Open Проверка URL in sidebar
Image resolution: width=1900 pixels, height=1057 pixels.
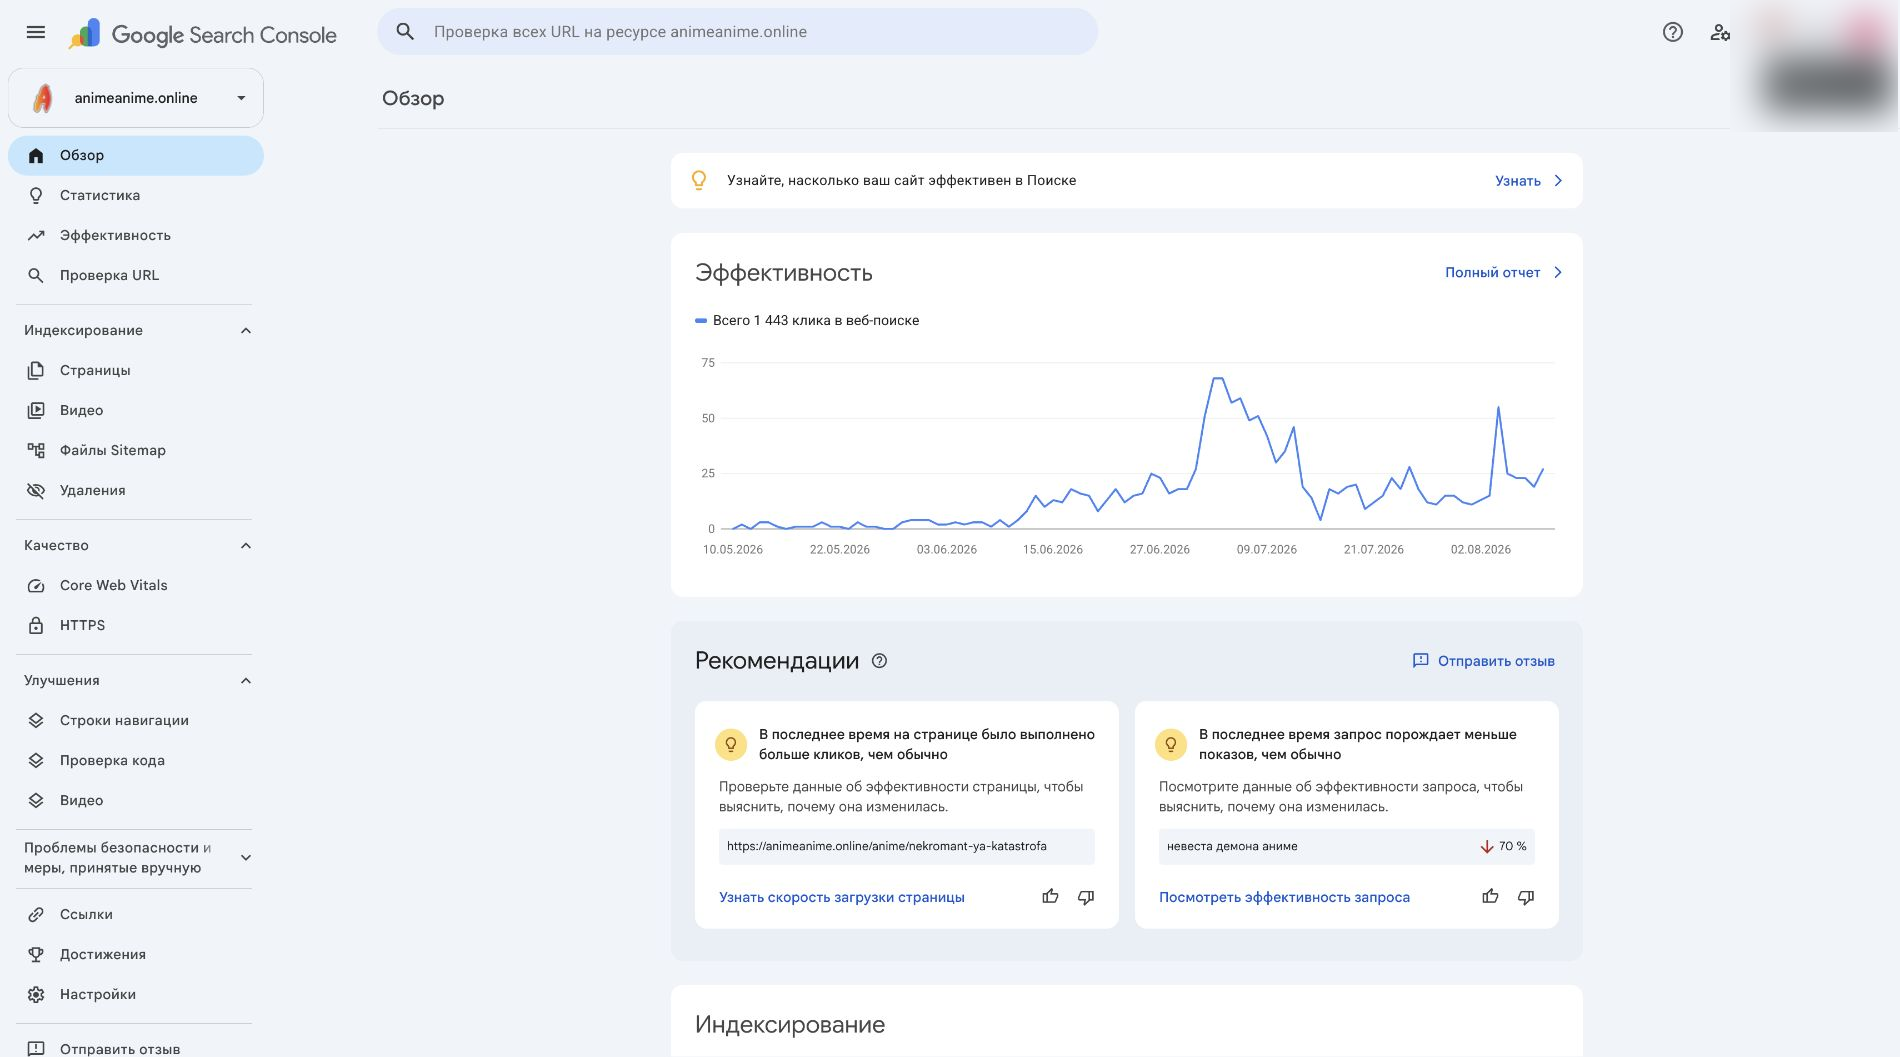pos(136,275)
